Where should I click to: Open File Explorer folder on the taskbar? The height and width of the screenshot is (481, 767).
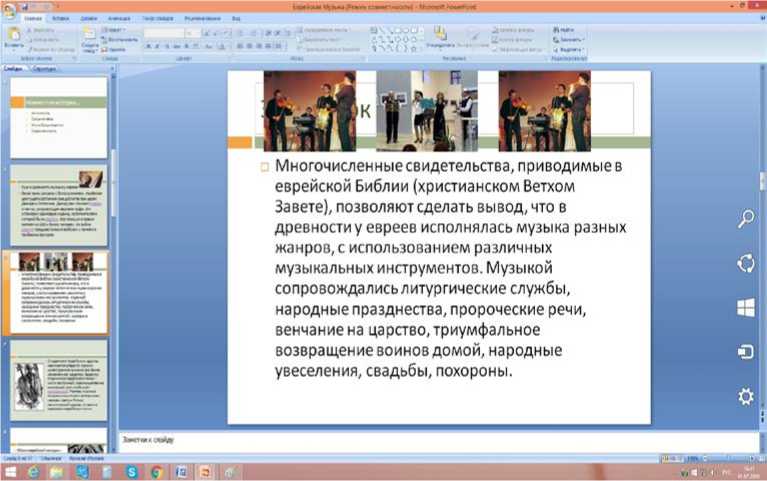pos(56,472)
